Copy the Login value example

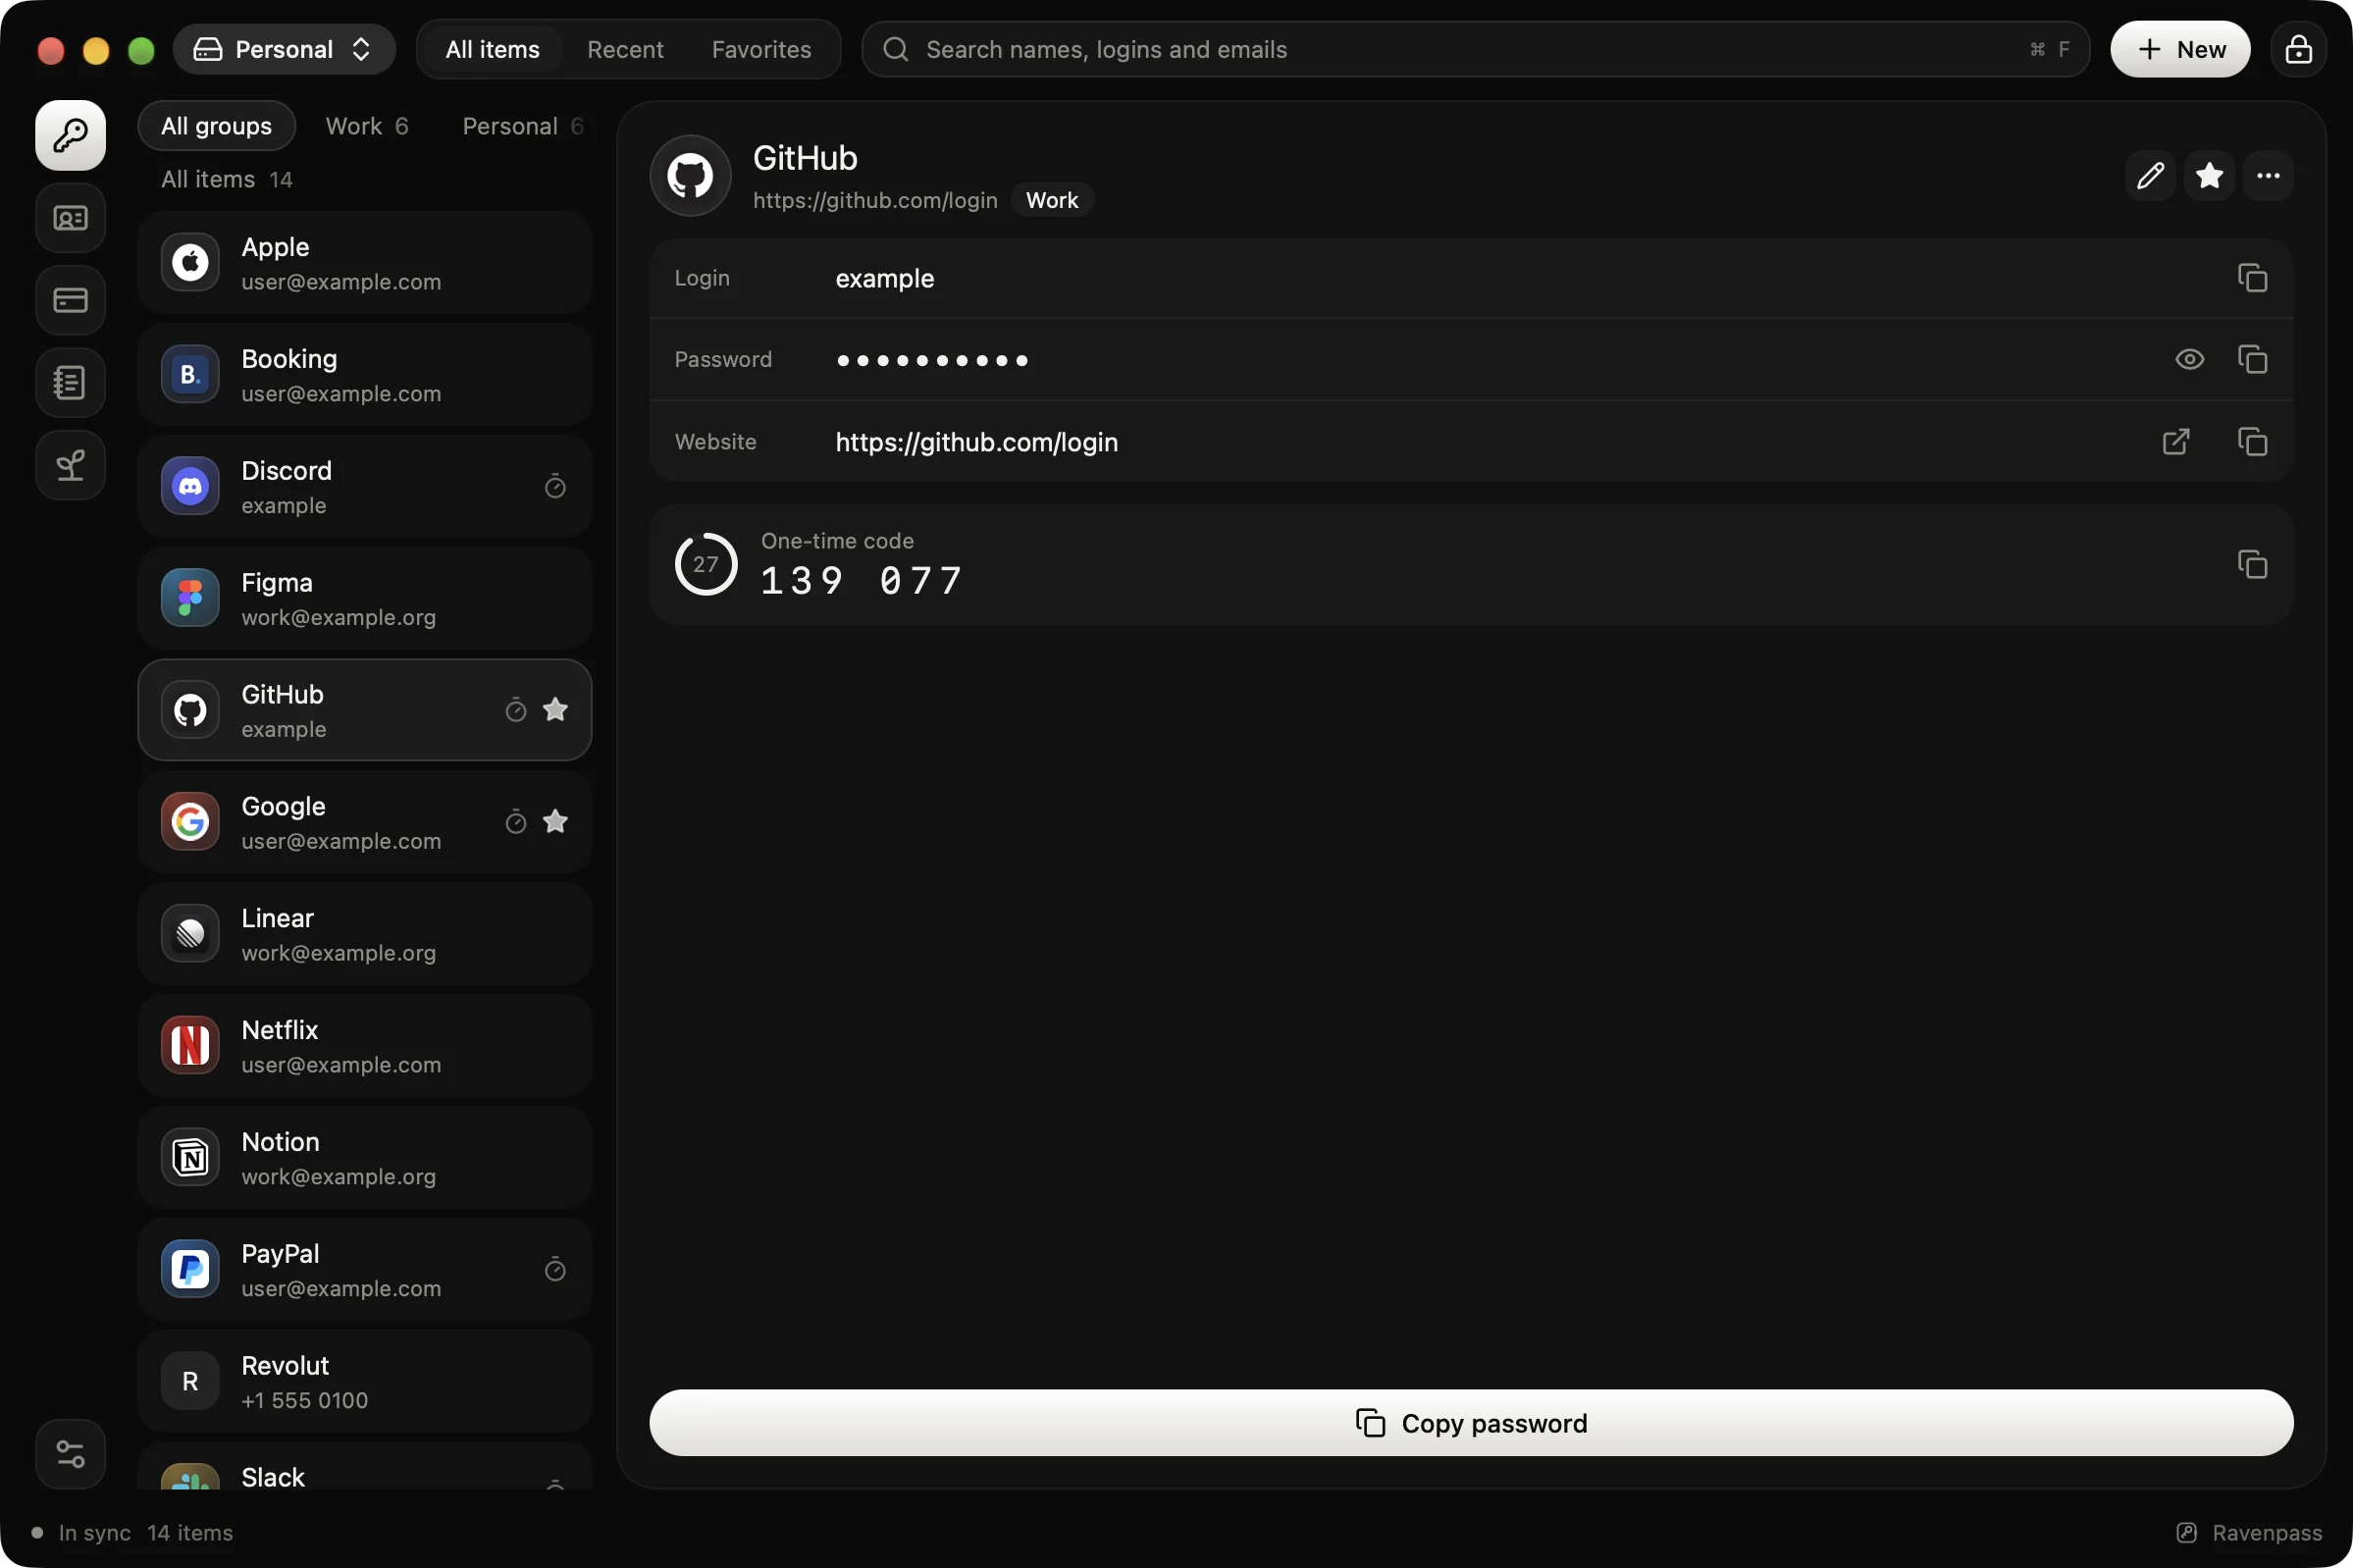tap(2252, 278)
